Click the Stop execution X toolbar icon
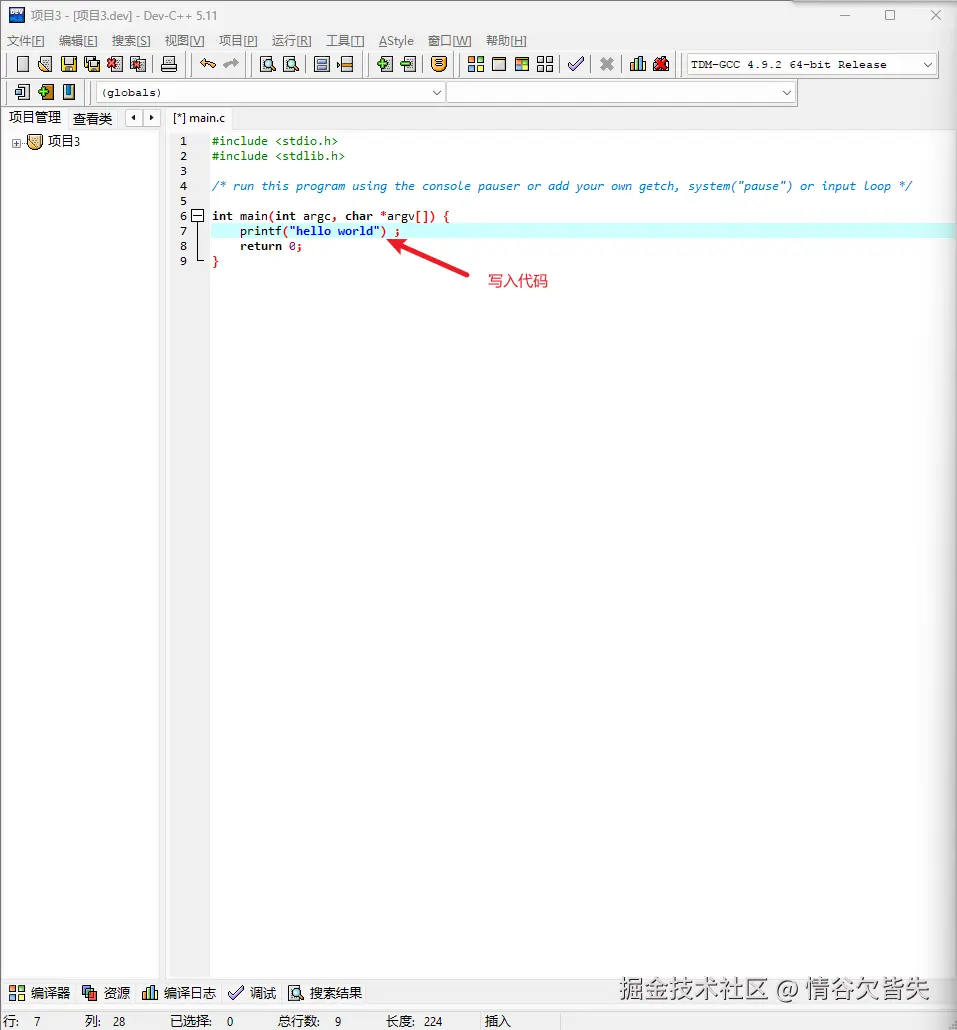 point(607,64)
